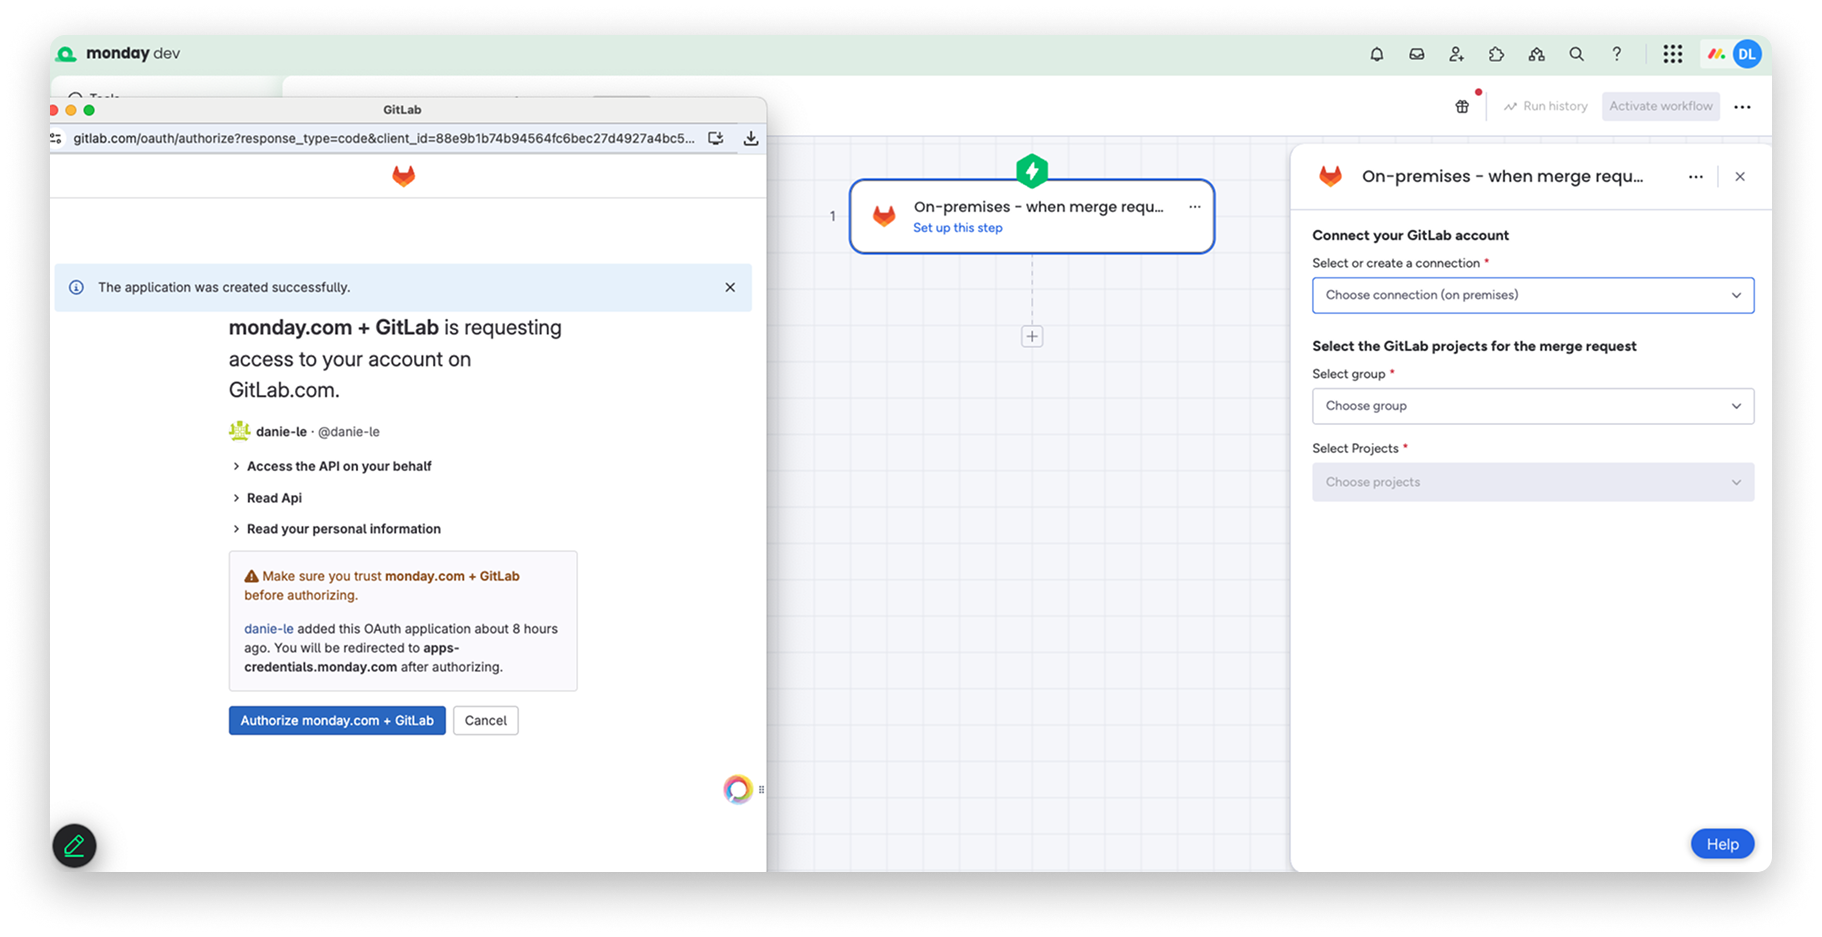Click the colorful circular assistant icon
This screenshot has height=937, width=1822.
(737, 789)
